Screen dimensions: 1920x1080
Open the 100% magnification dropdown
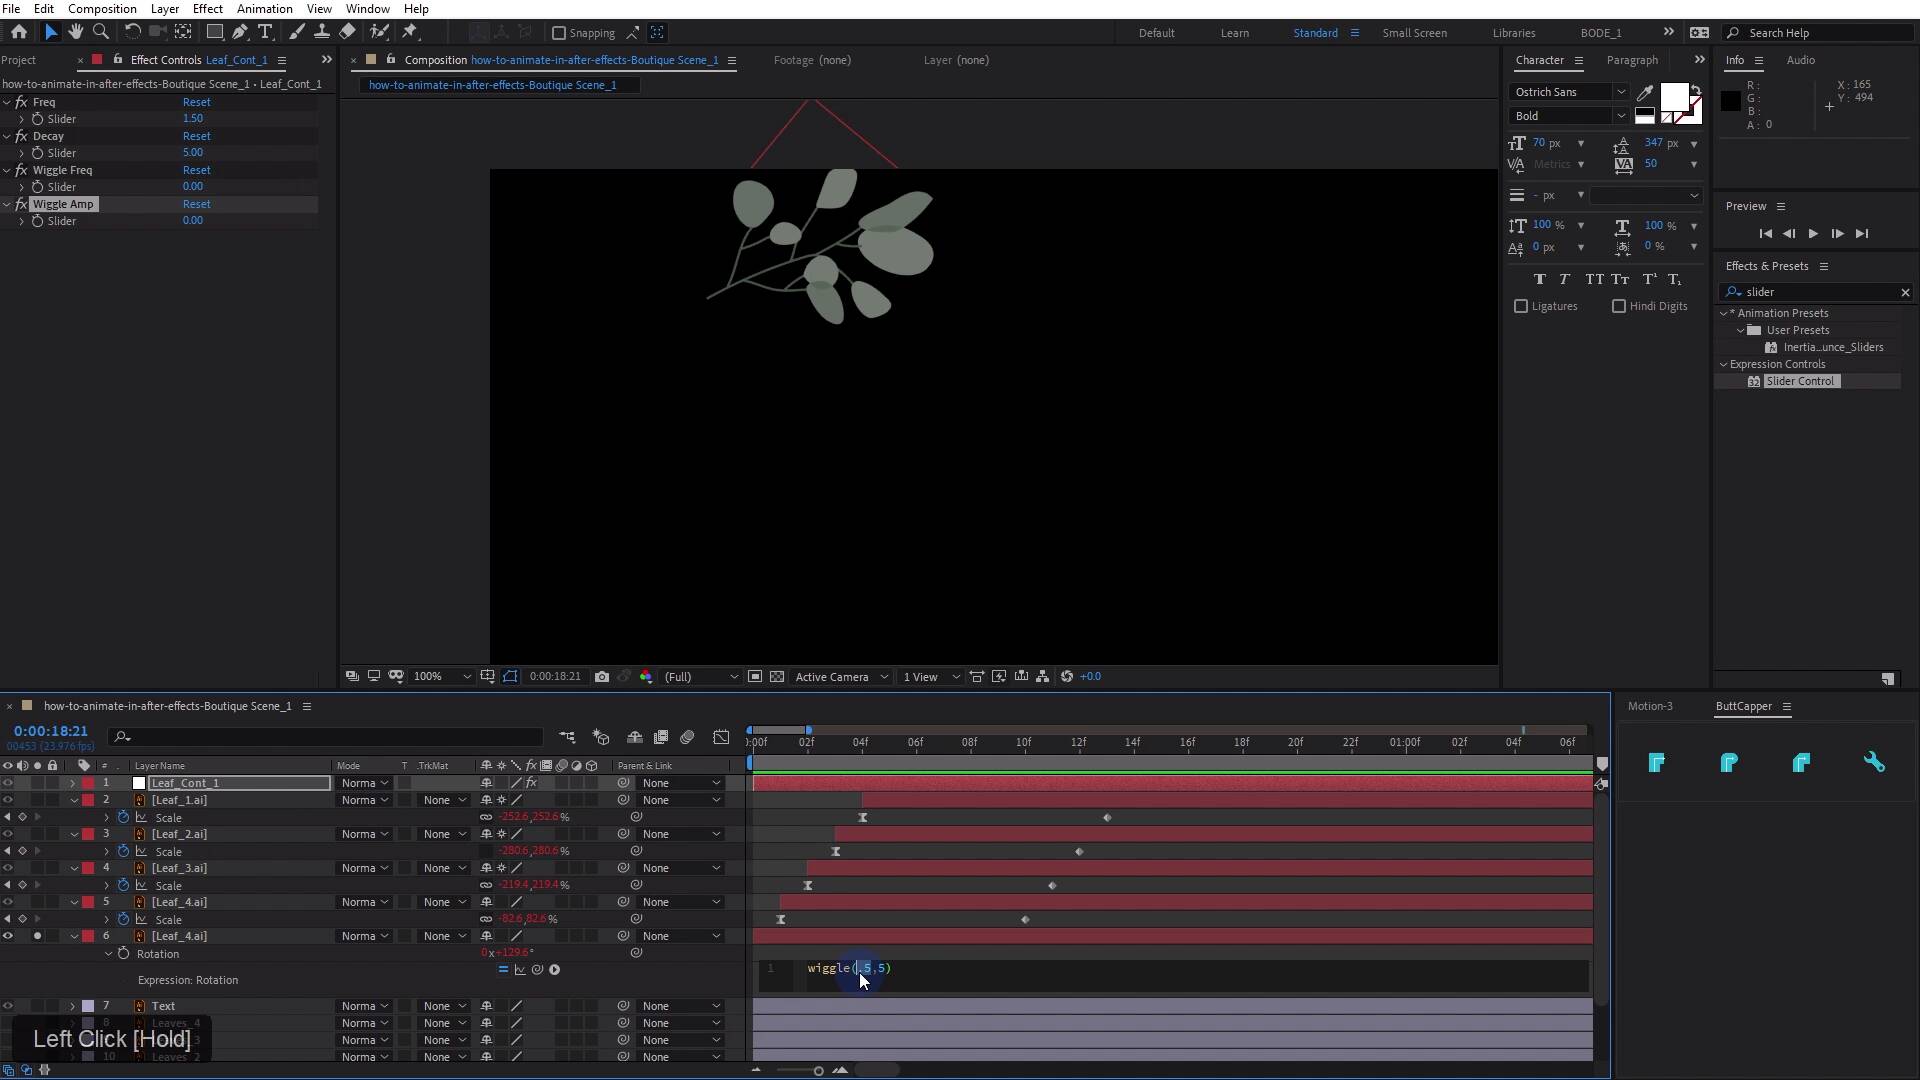442,677
